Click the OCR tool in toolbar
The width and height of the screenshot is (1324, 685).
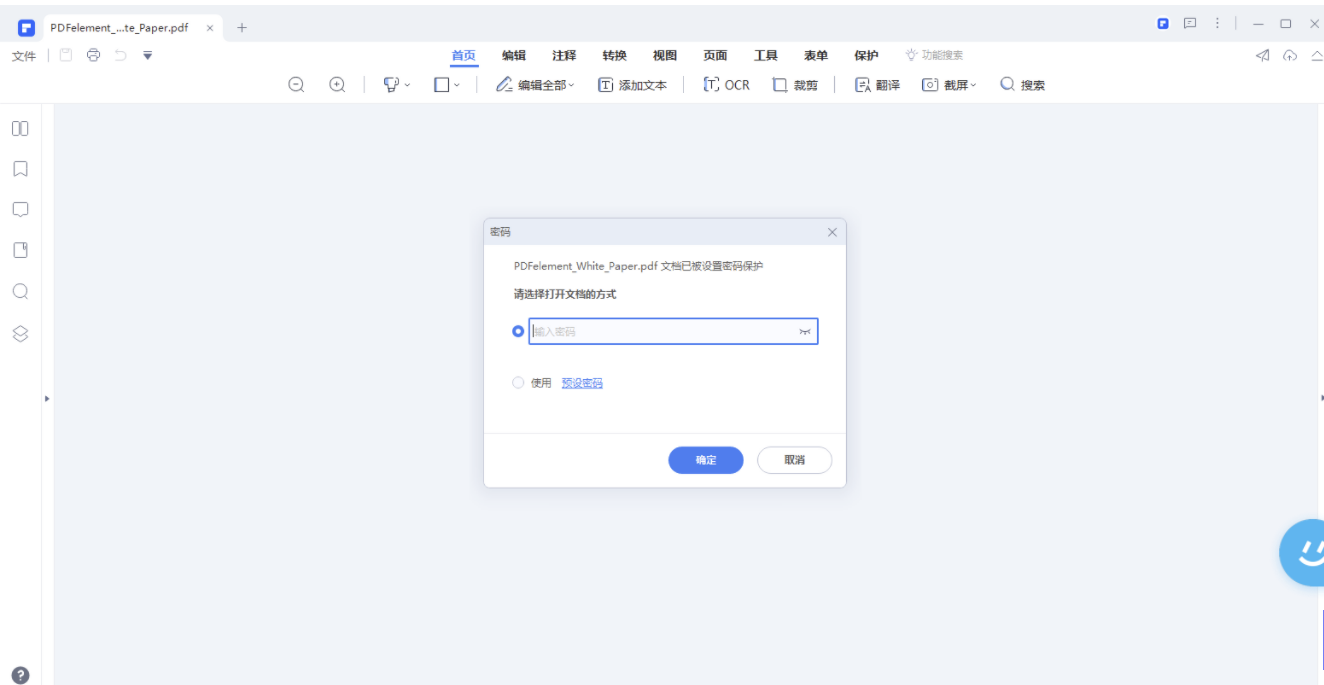727,85
